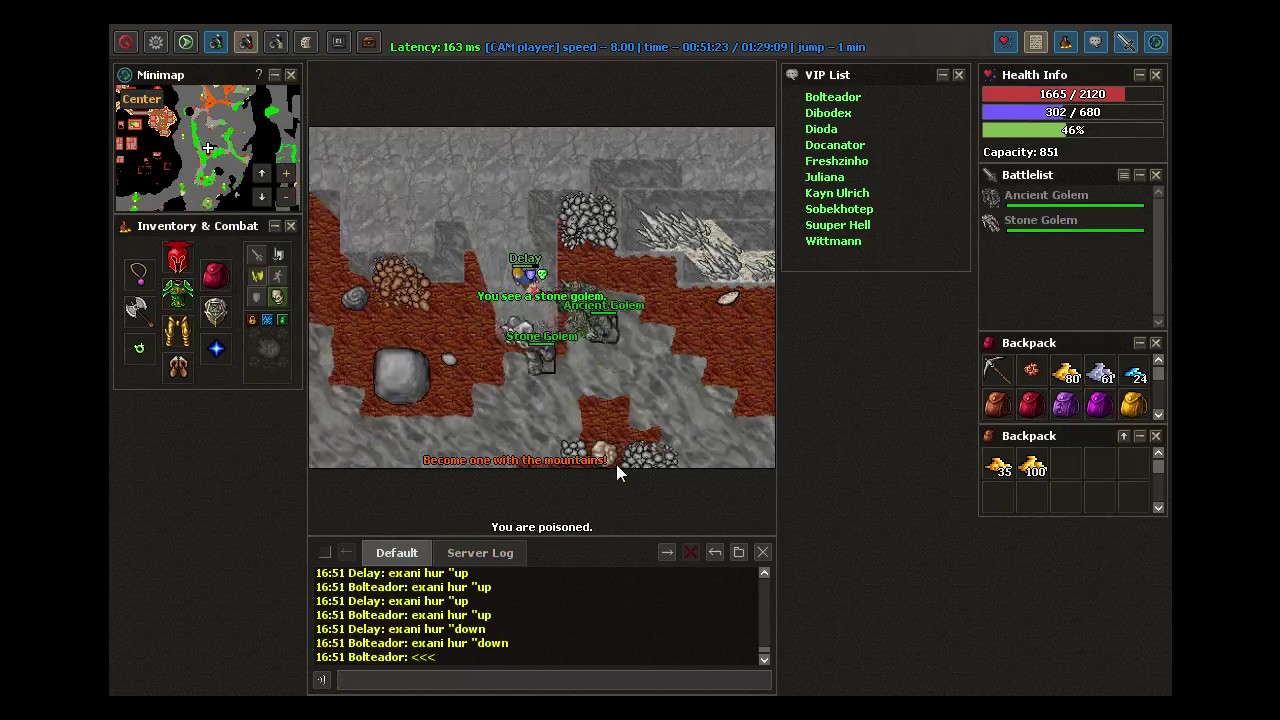
Task: Target Ancient Golem in Battlelist
Action: tap(1065, 197)
